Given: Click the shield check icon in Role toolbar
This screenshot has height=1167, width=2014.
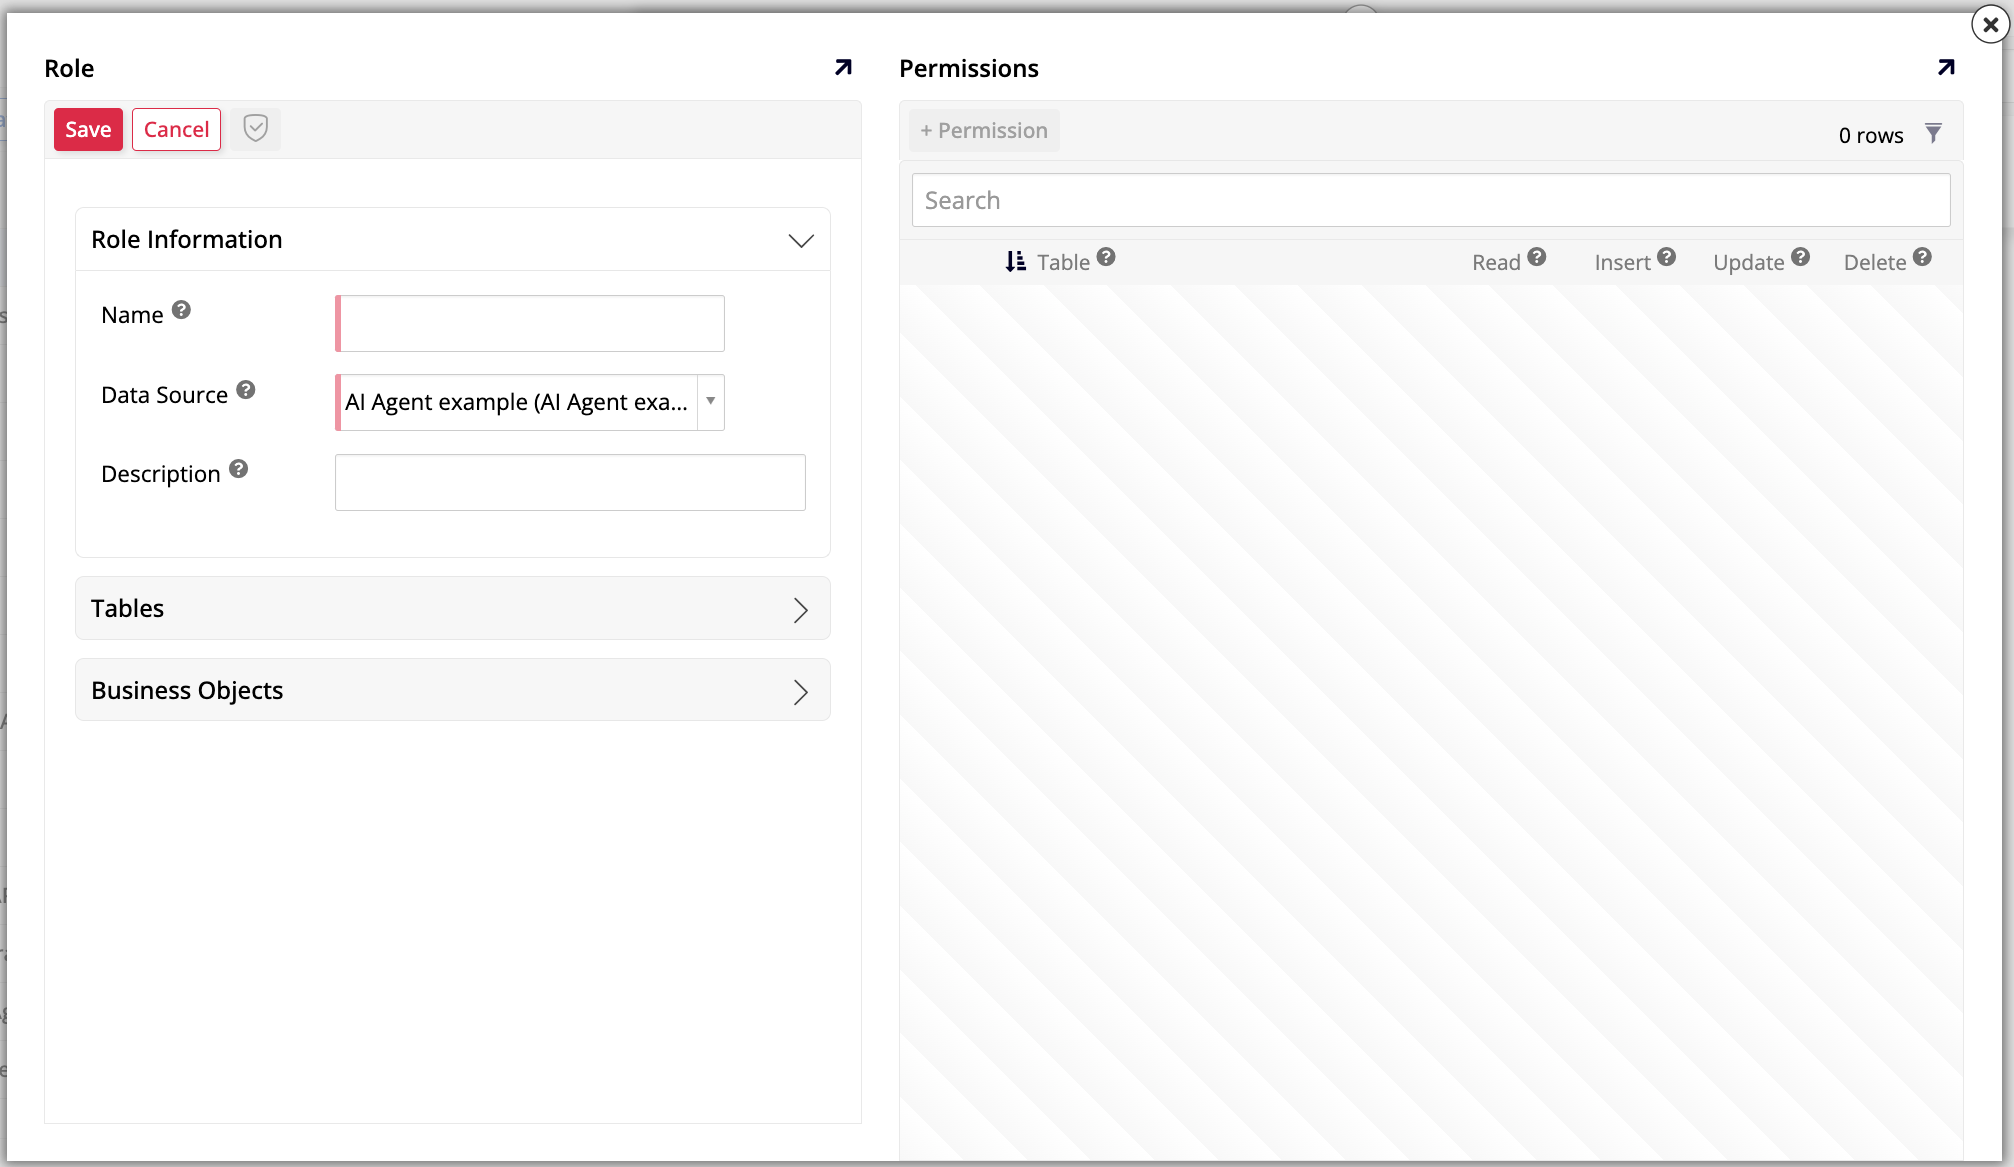Looking at the screenshot, I should [x=256, y=129].
